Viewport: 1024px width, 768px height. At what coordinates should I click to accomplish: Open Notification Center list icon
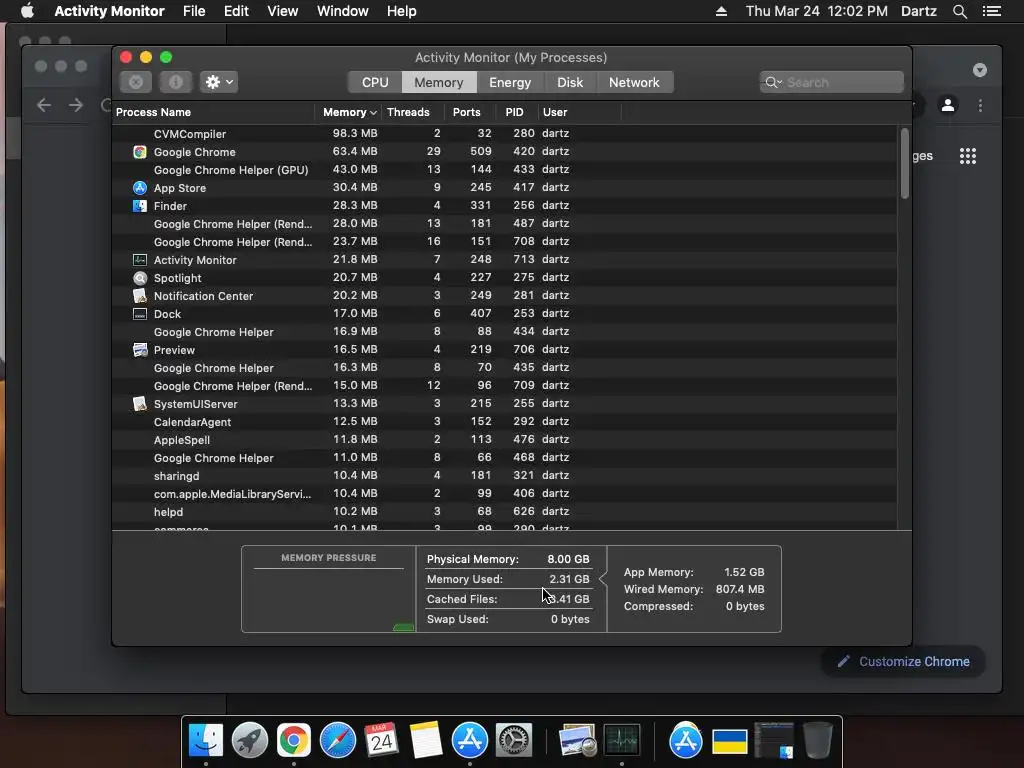991,11
